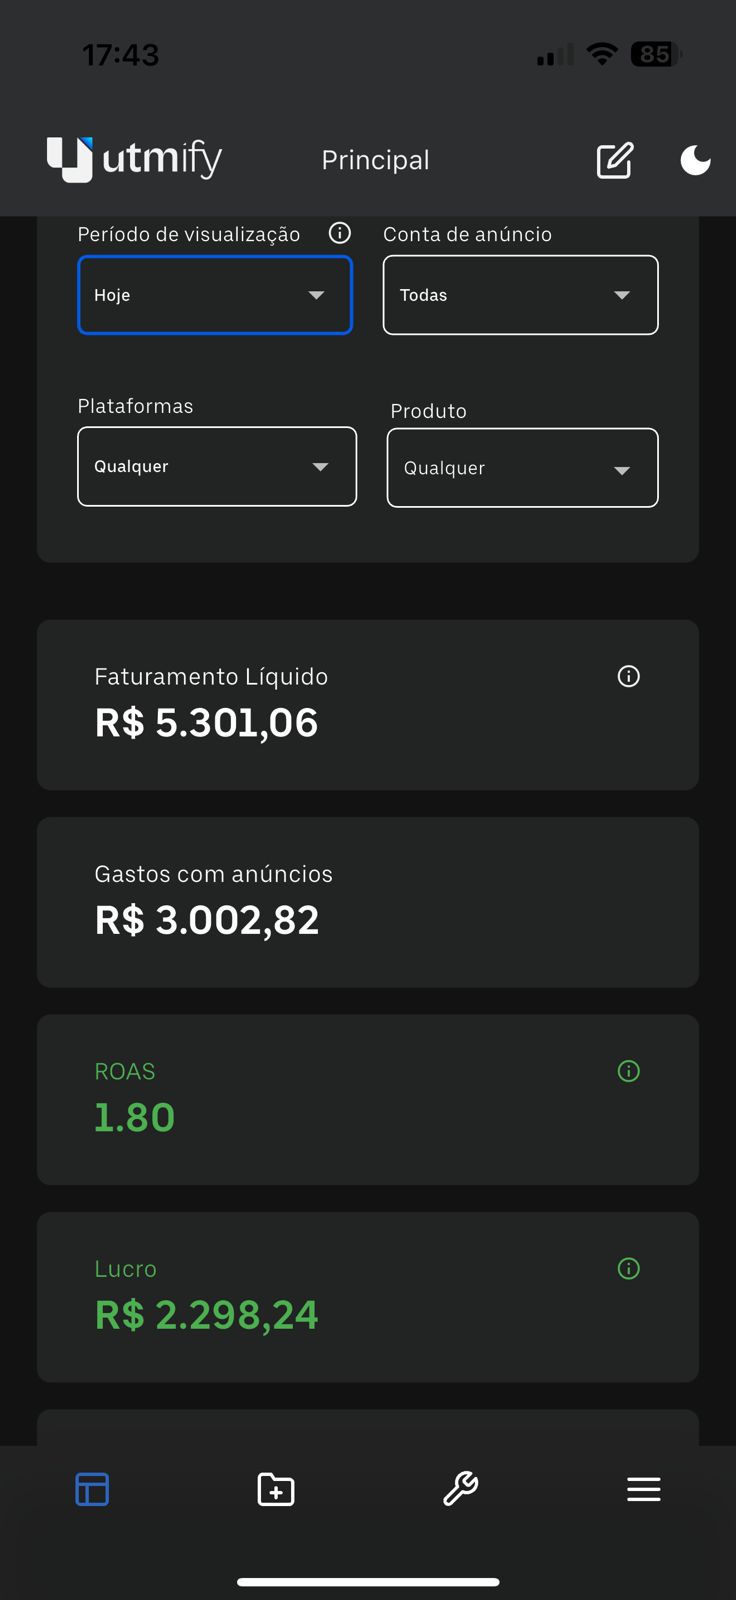Open the Conta de anúncio dropdown
The width and height of the screenshot is (736, 1600).
point(520,295)
